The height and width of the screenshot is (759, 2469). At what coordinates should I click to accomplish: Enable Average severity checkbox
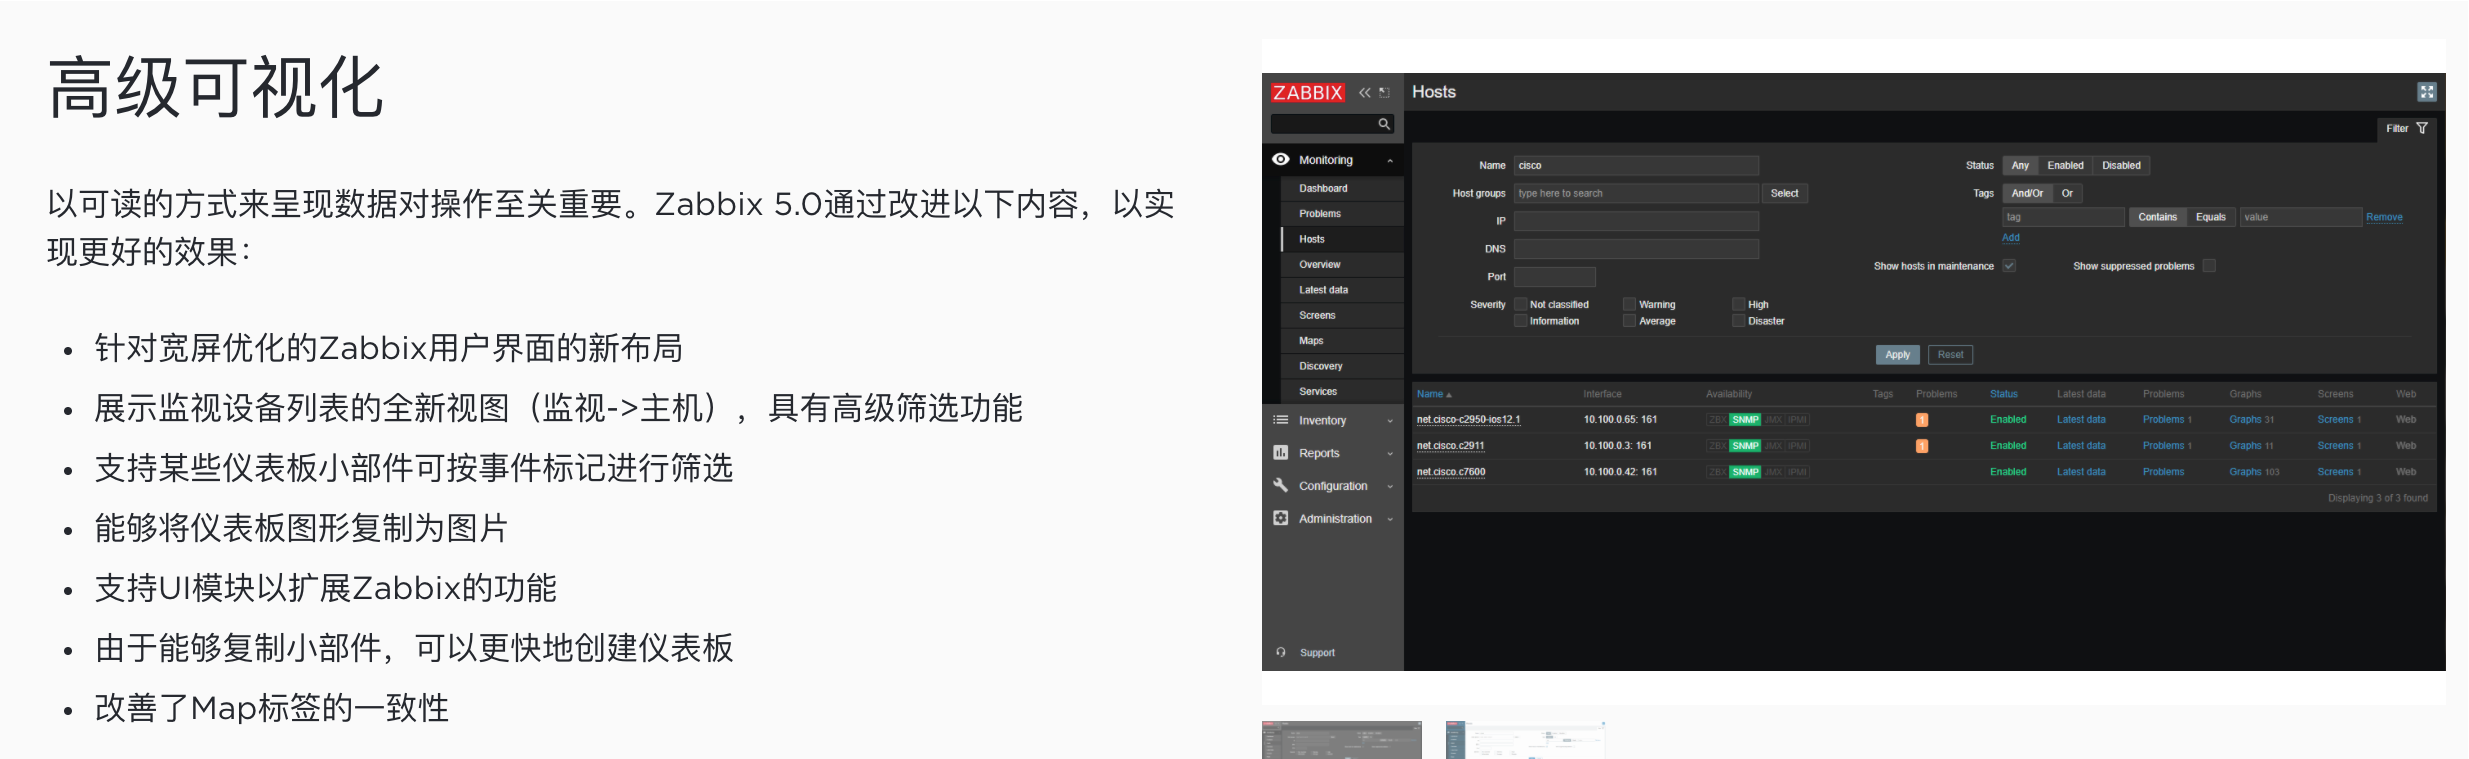1629,321
